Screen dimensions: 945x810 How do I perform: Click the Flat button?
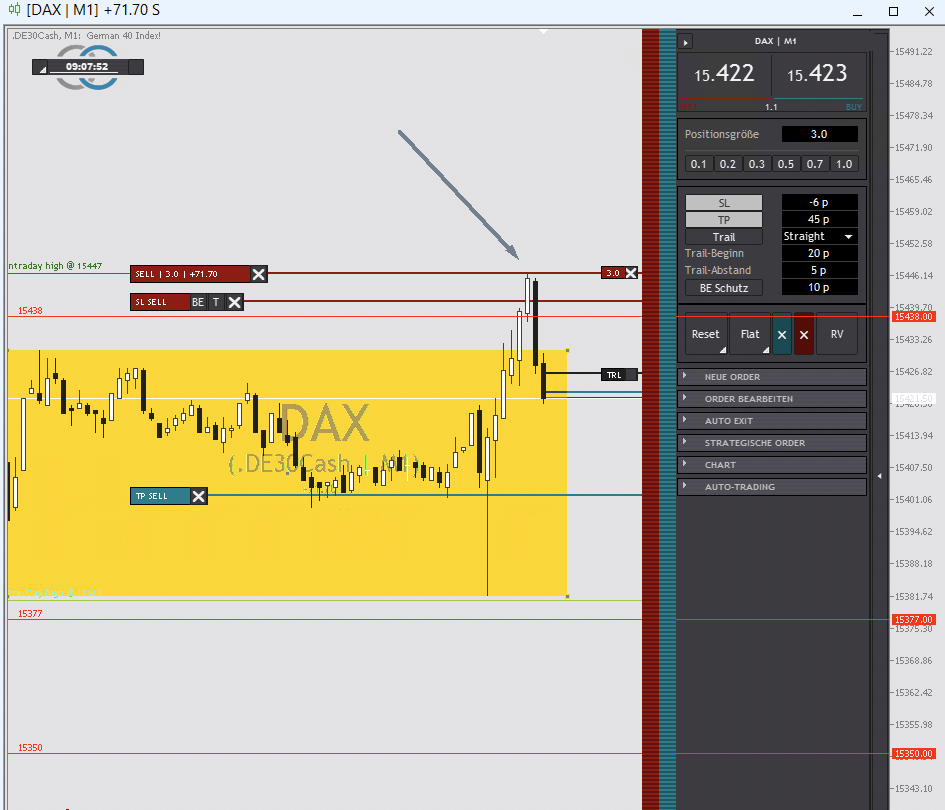pyautogui.click(x=750, y=334)
